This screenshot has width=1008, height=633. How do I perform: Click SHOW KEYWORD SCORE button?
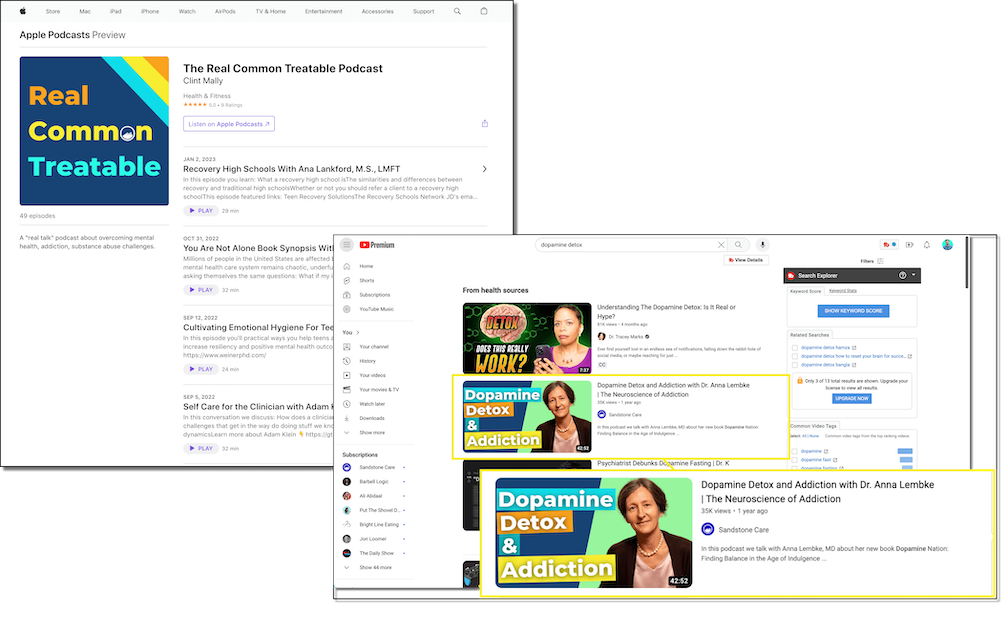coord(853,311)
